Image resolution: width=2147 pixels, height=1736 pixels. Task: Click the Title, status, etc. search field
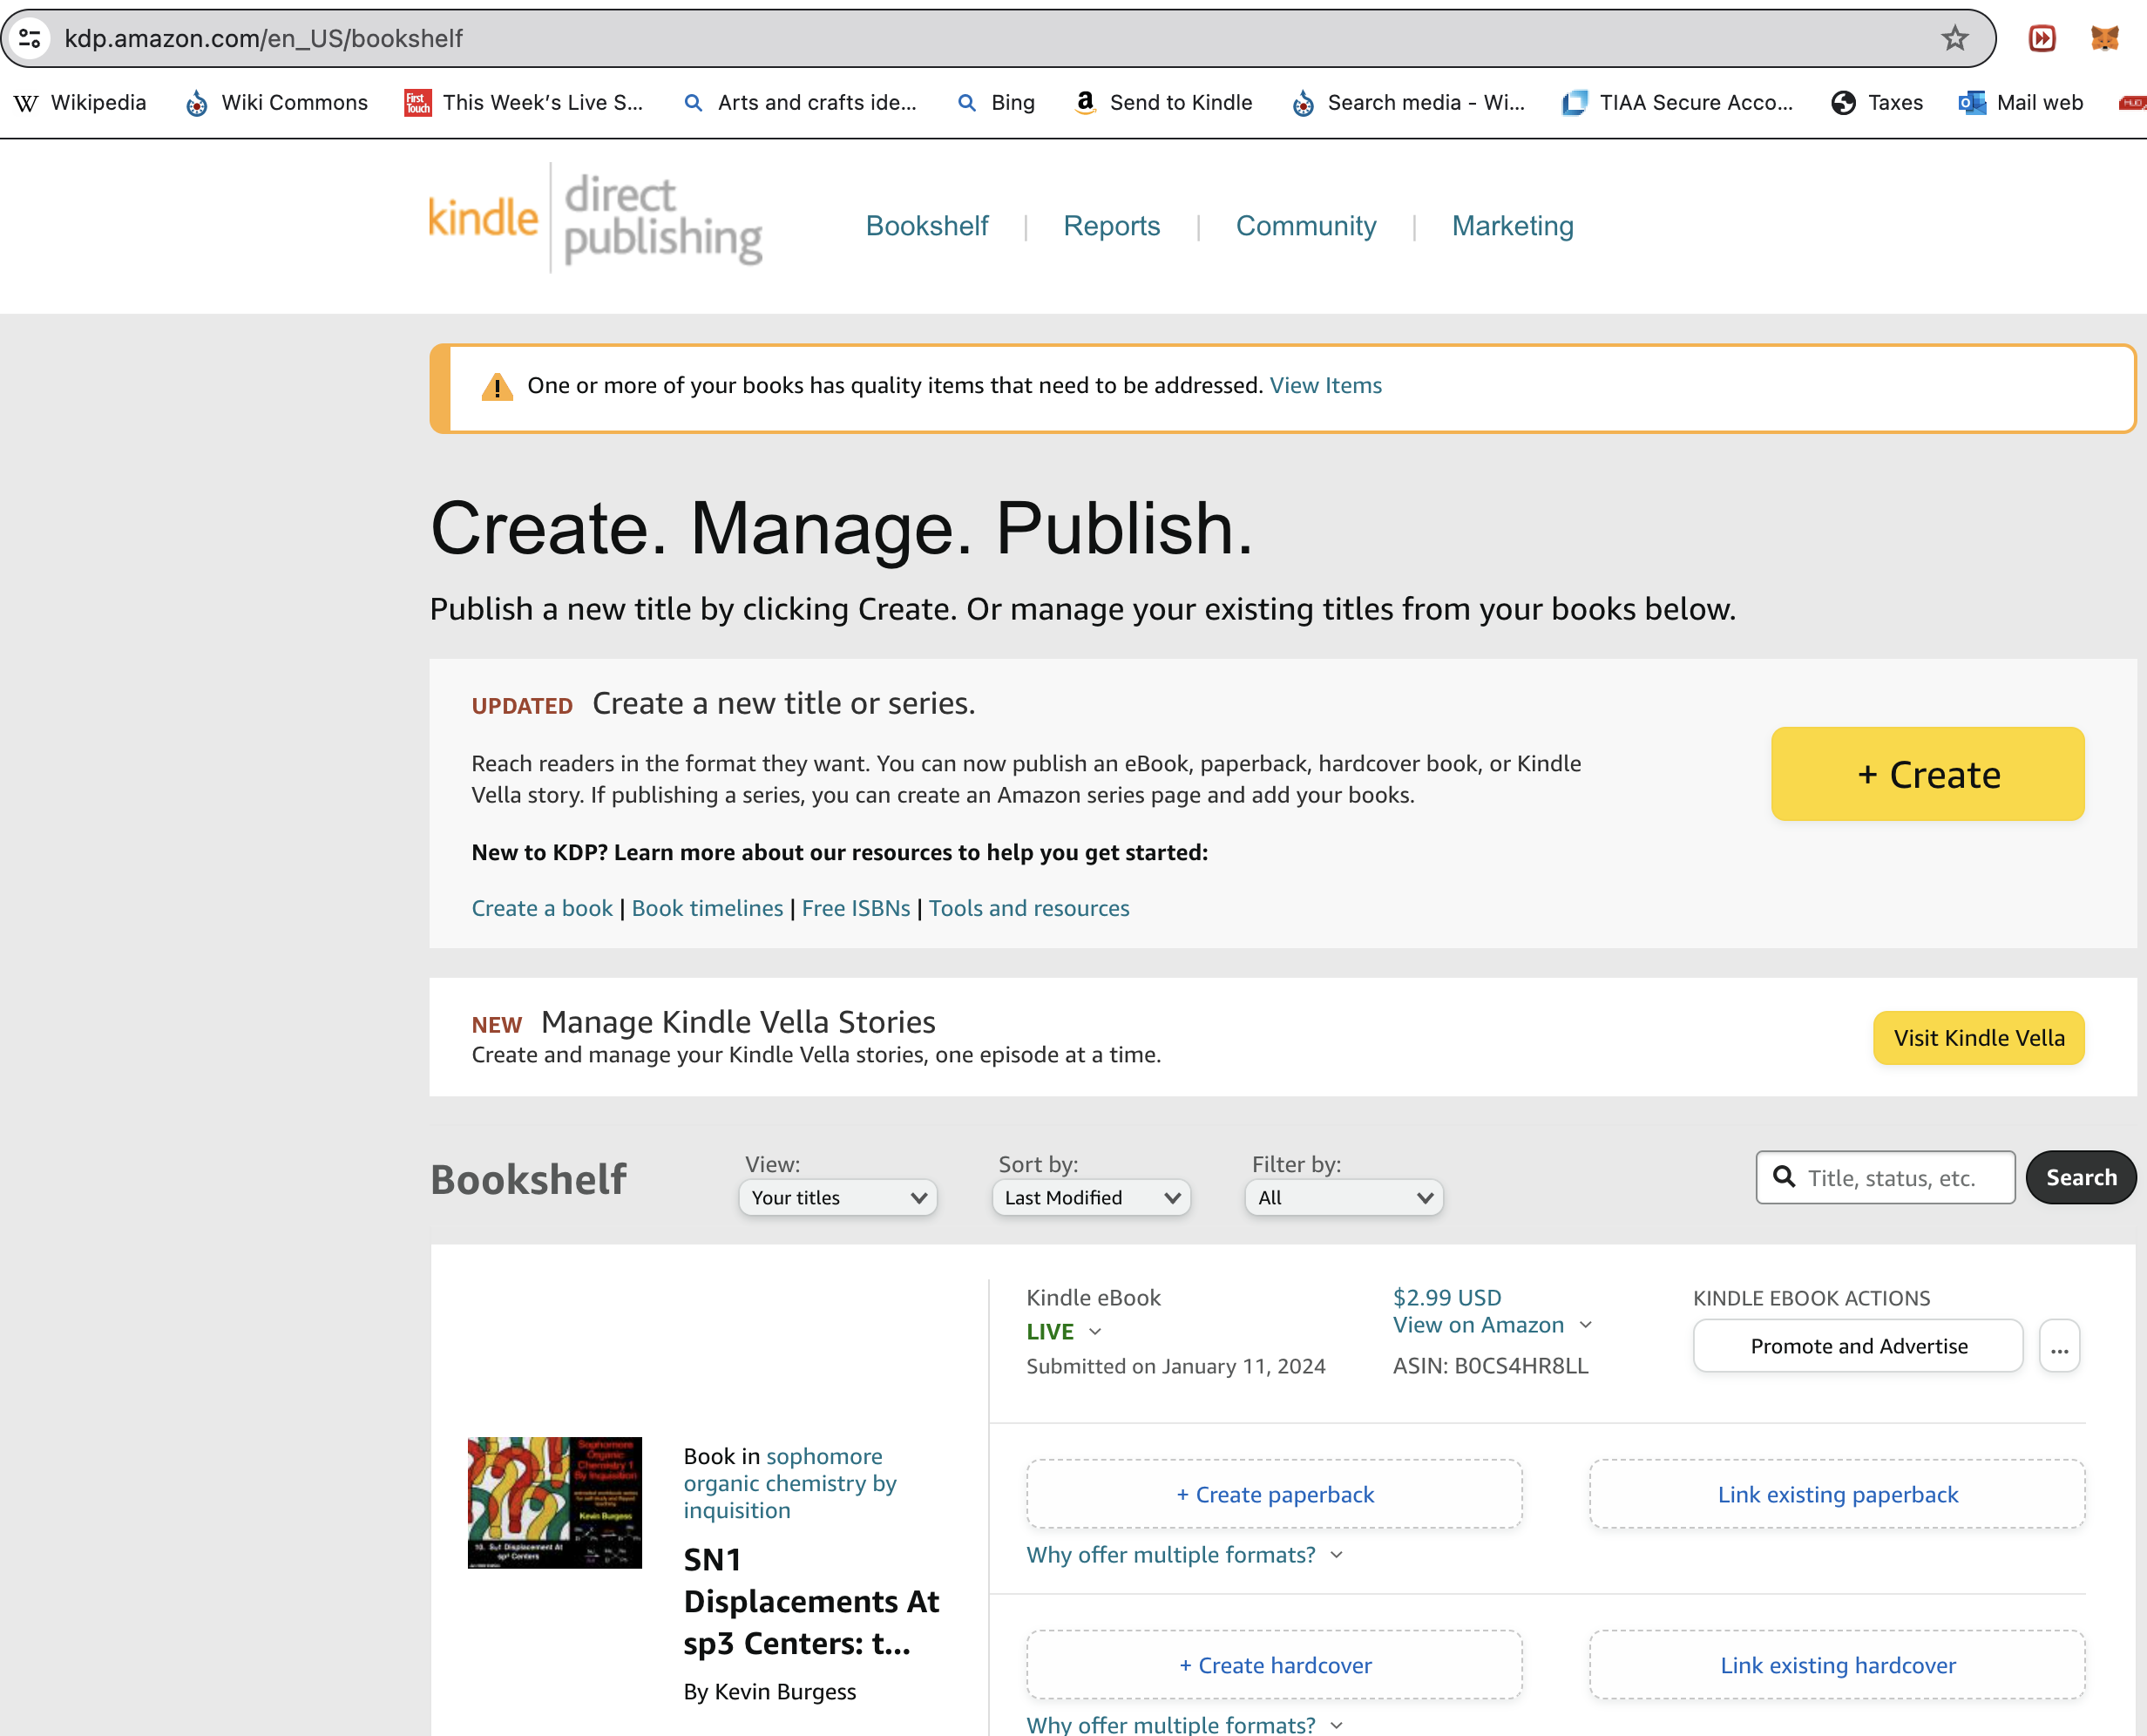[x=1886, y=1177]
